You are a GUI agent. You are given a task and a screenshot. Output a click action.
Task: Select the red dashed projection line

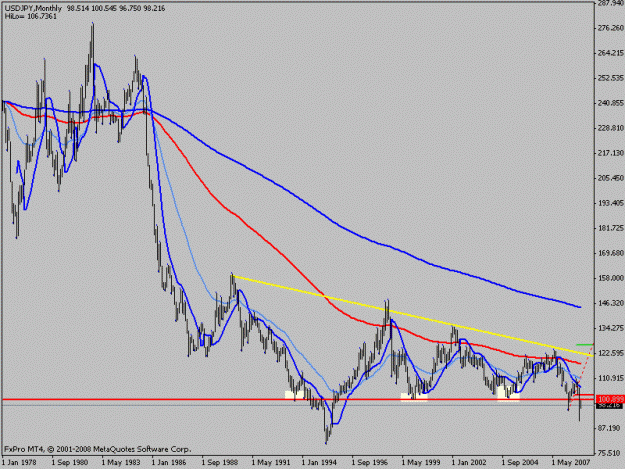click(x=581, y=377)
